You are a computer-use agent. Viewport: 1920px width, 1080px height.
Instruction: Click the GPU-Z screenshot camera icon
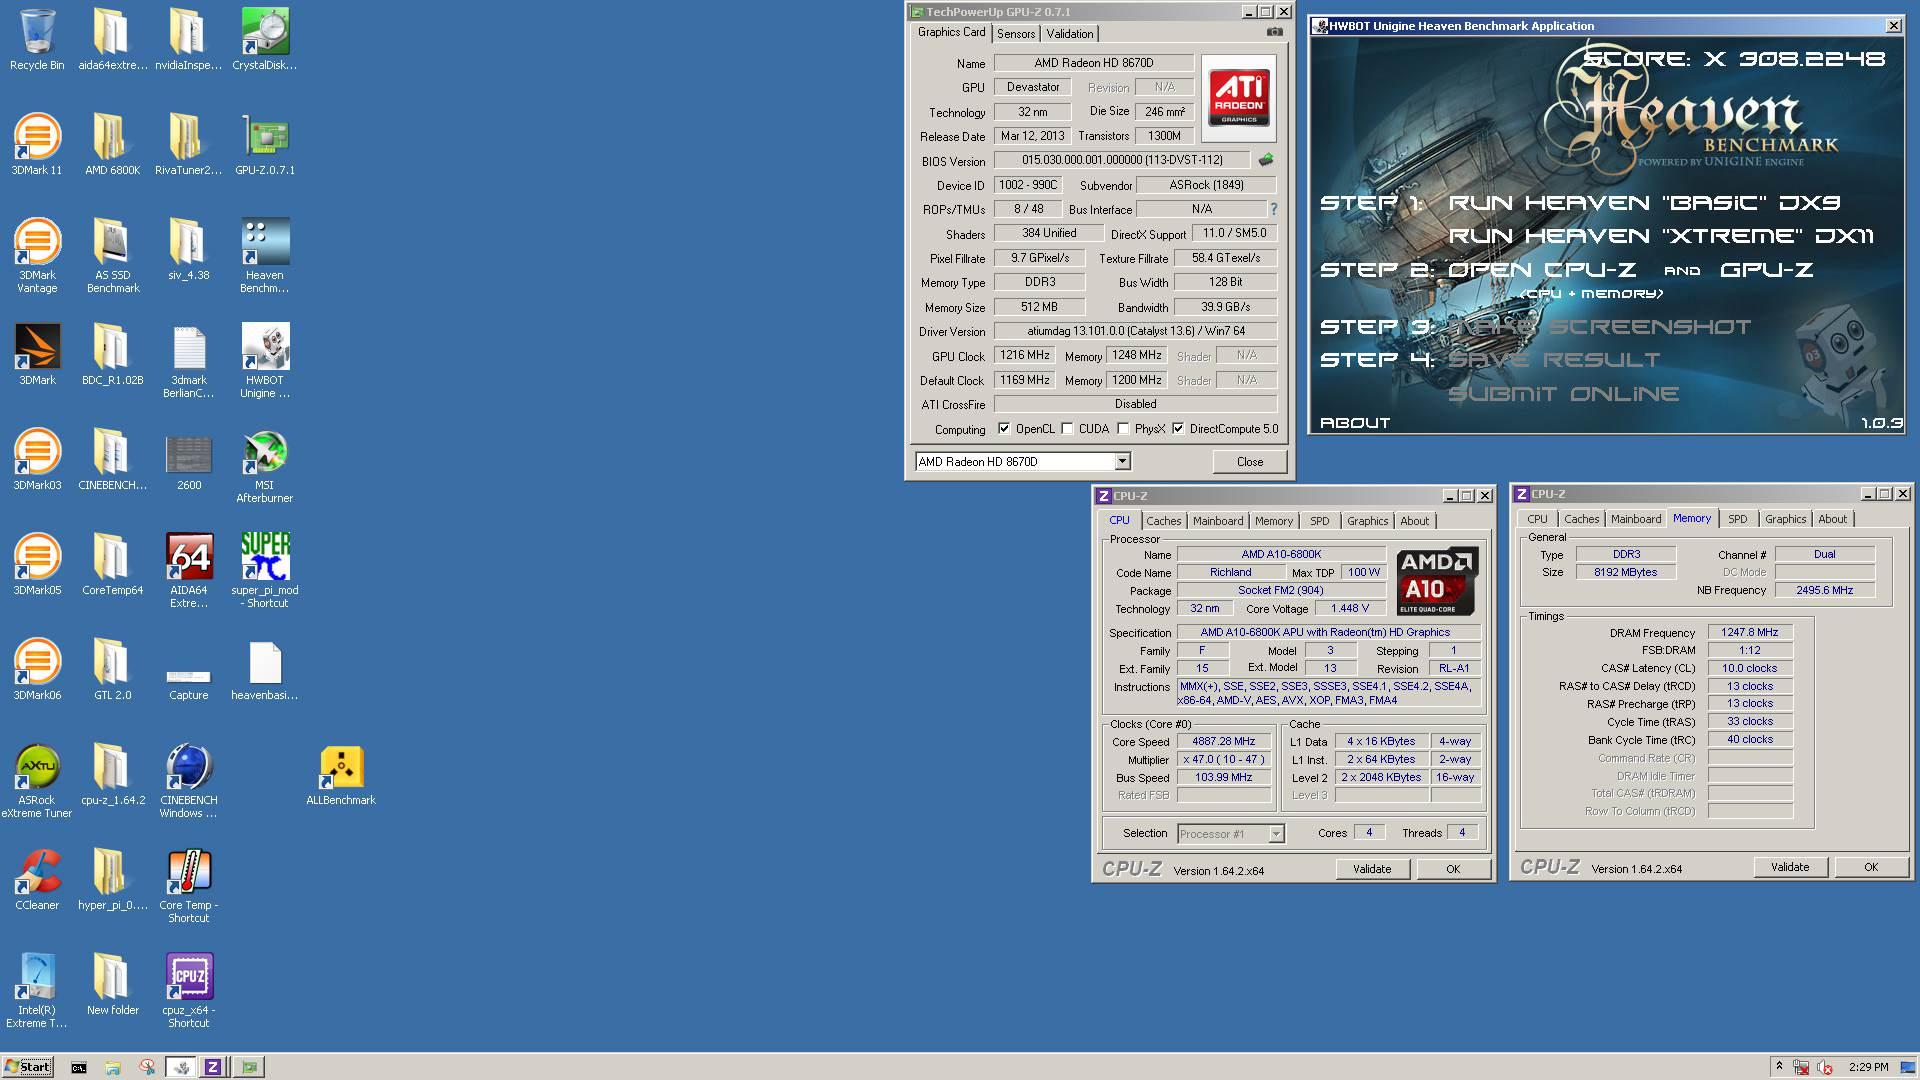[1274, 32]
